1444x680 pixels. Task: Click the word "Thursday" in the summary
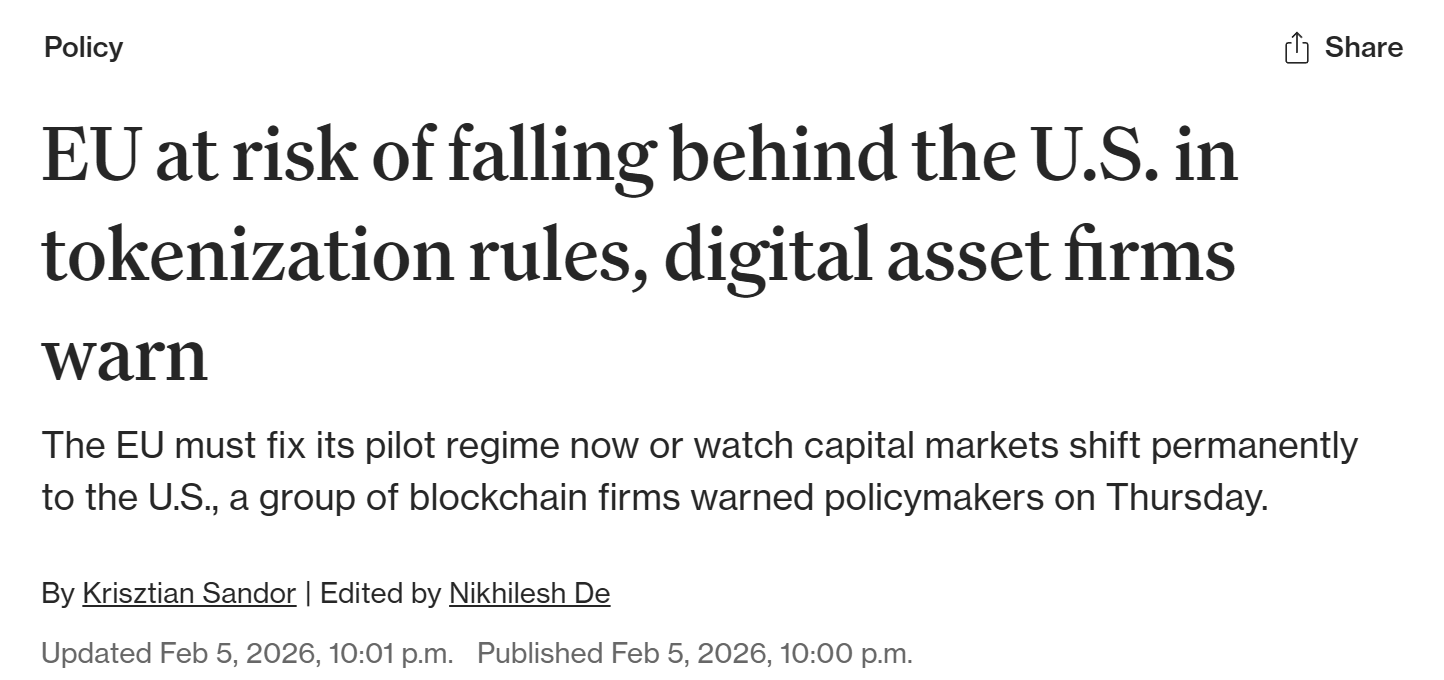point(1184,496)
